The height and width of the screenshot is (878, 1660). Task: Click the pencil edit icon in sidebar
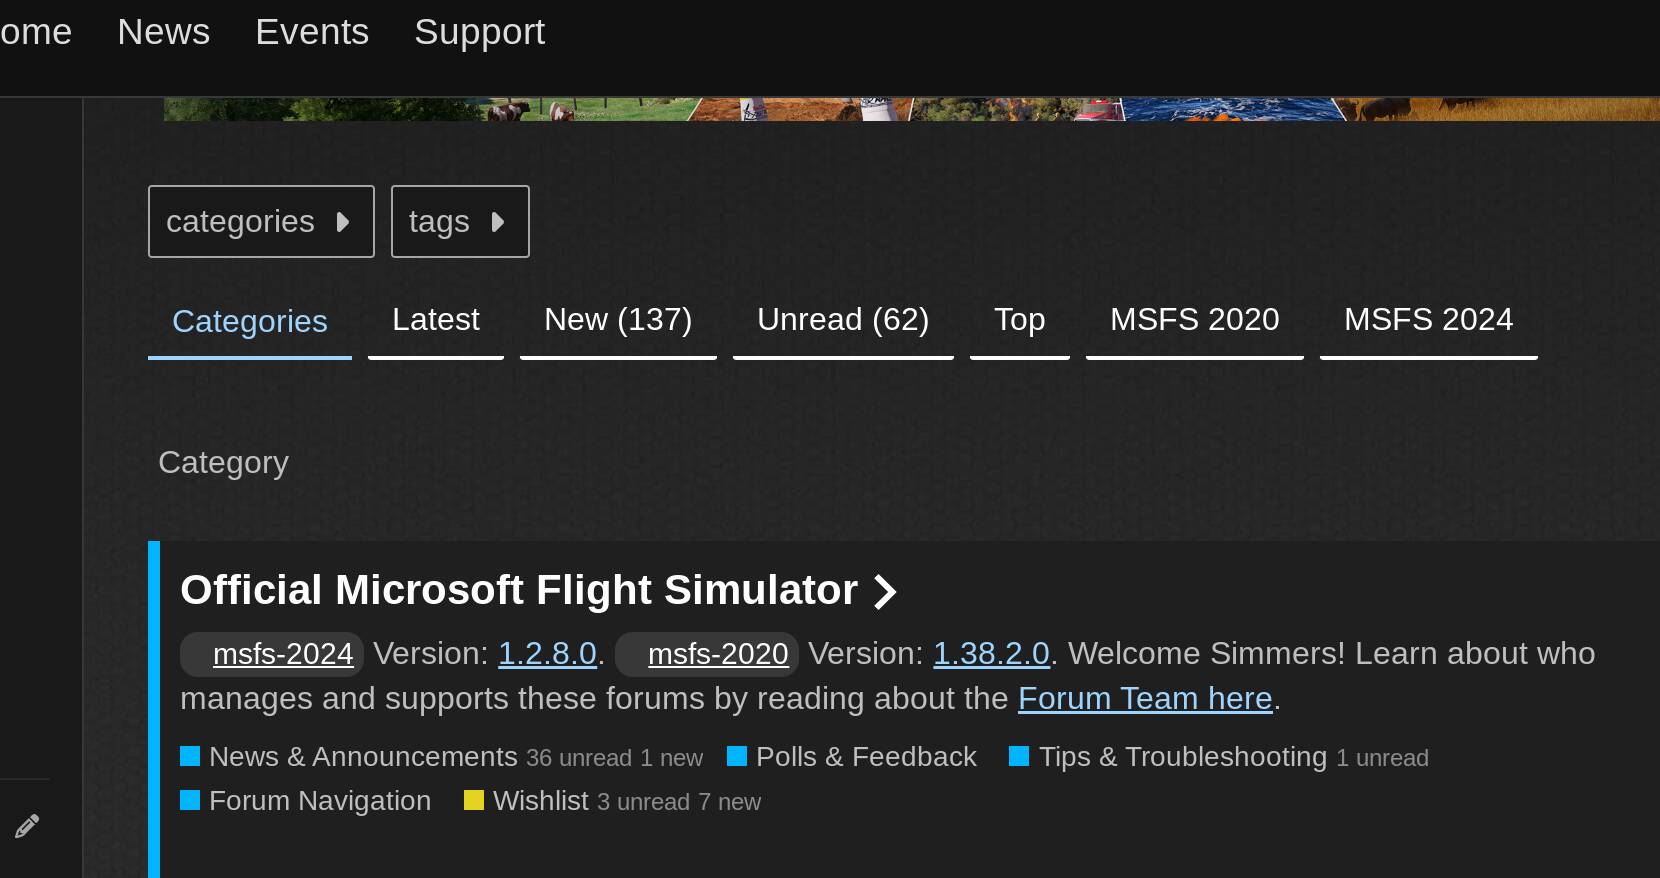[x=26, y=825]
